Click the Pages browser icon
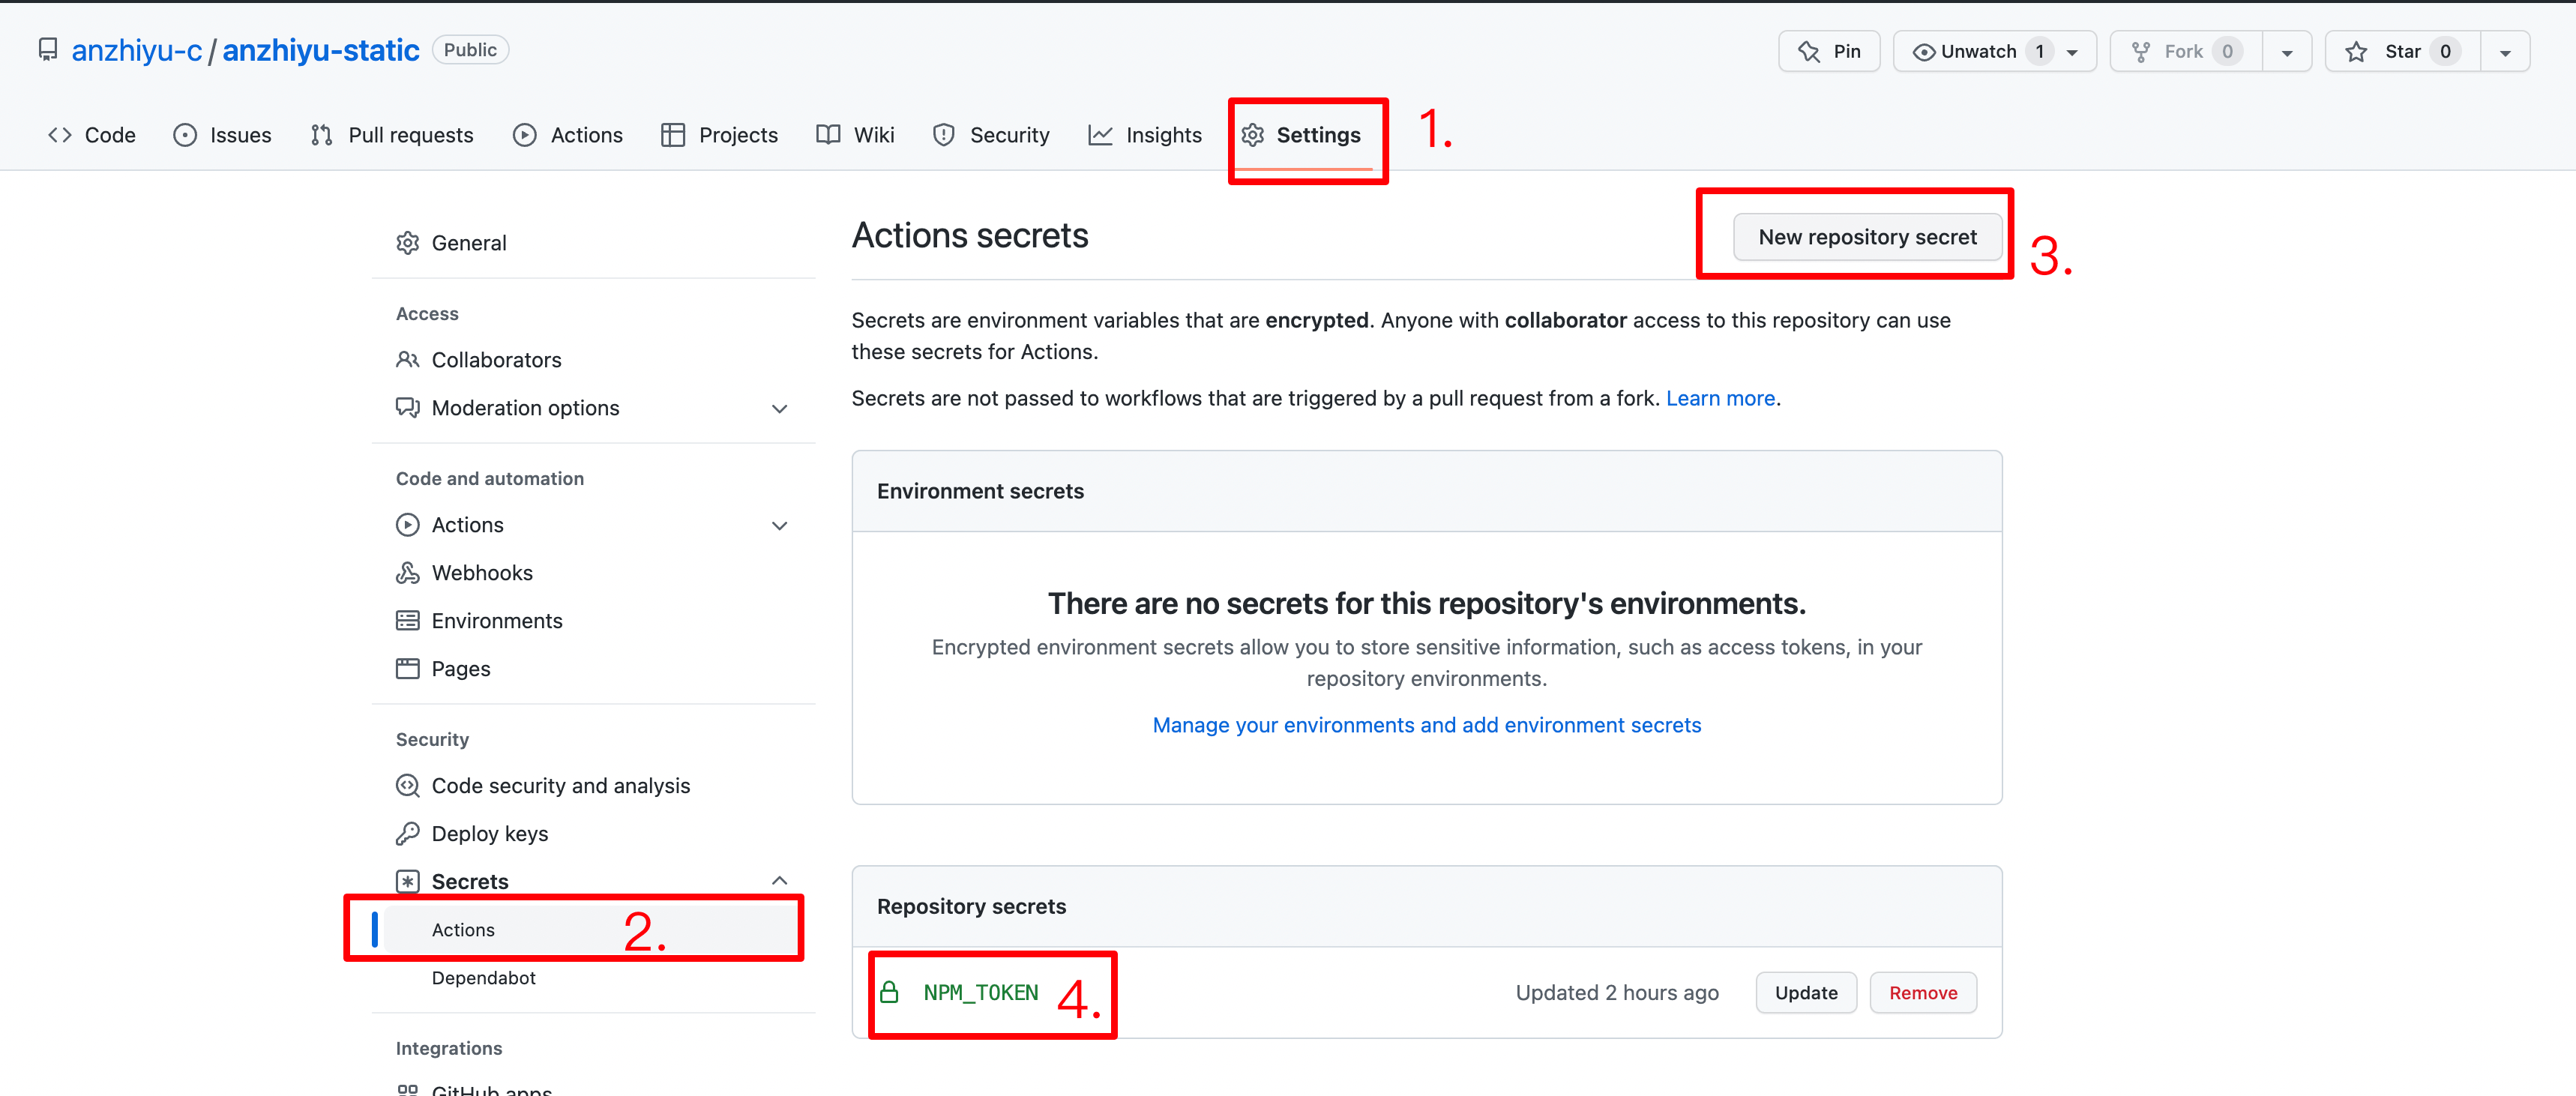 (x=407, y=669)
